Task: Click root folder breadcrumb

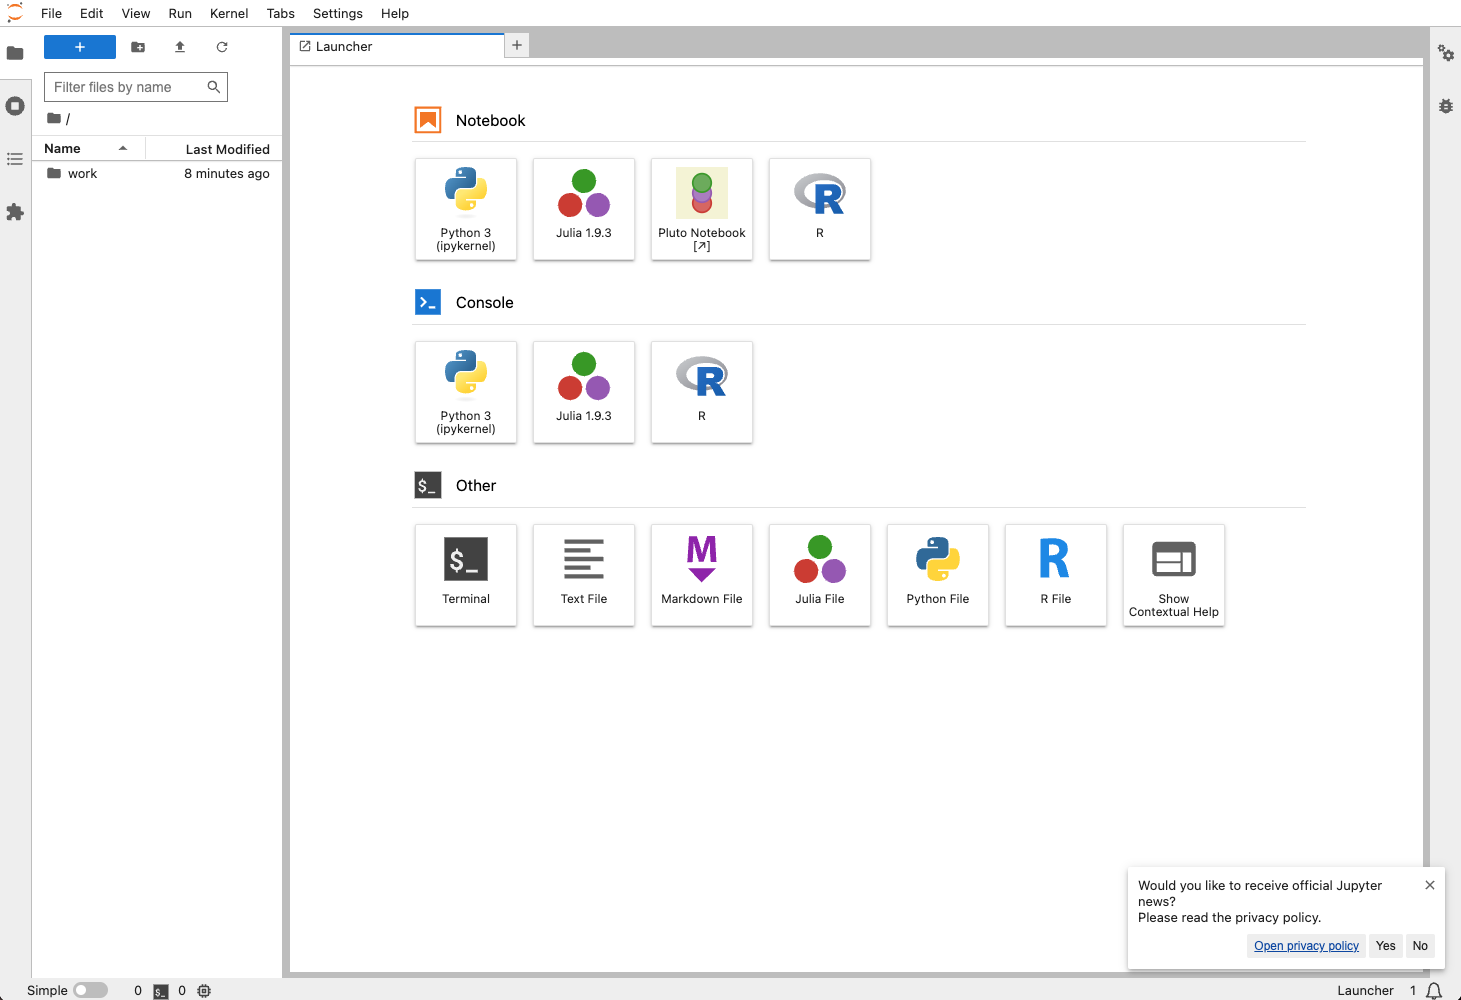Action: (54, 118)
